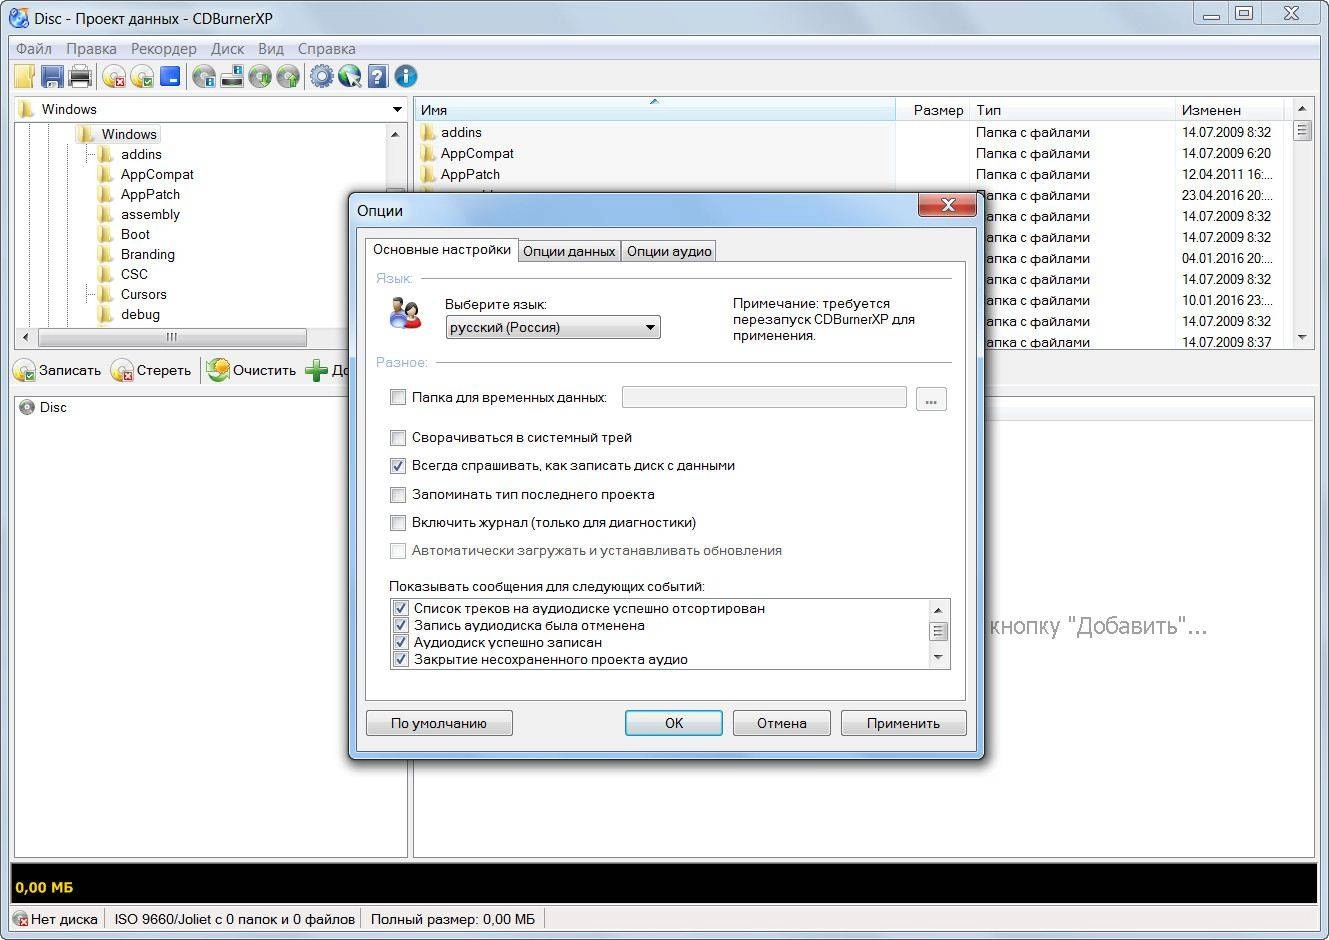
Task: Switch to Опции данных tab
Action: pos(569,251)
